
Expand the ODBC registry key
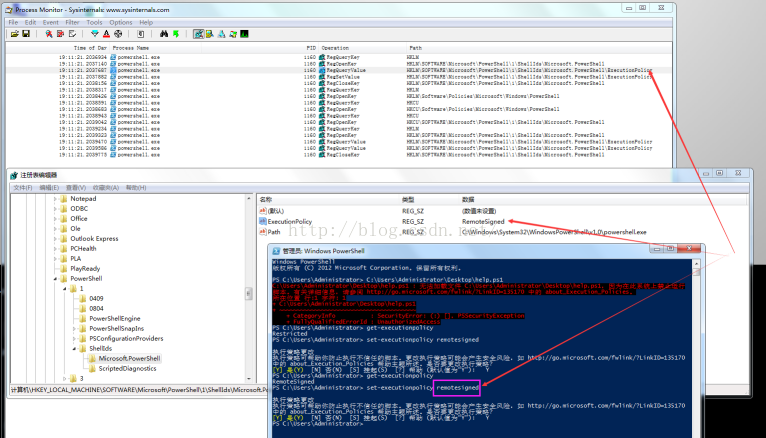[55, 209]
